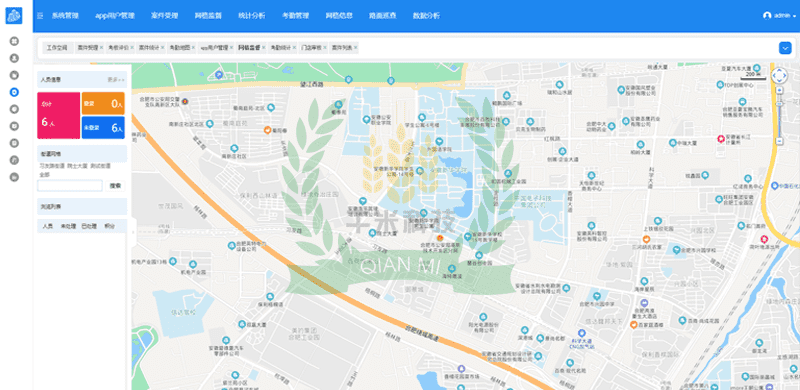Open the admin account dropdown

780,16
